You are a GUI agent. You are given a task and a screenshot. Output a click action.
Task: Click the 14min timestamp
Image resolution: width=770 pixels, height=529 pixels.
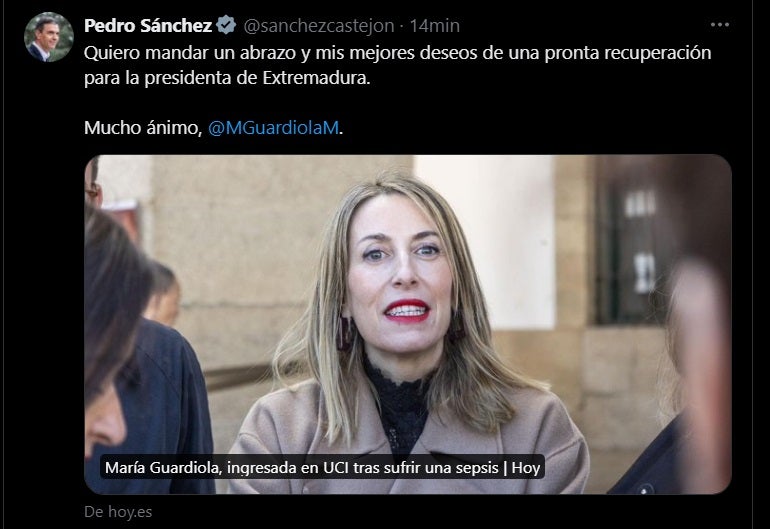coord(435,26)
